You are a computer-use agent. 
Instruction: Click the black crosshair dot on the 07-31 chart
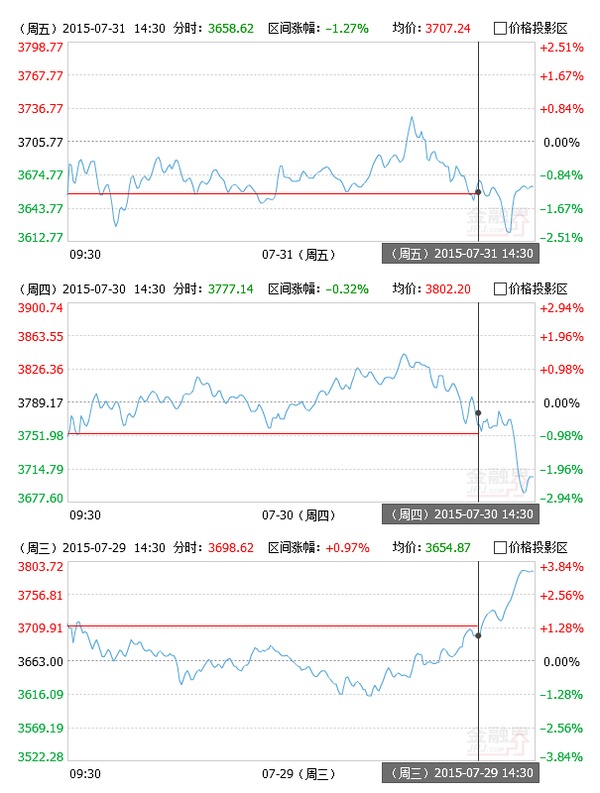[x=478, y=191]
